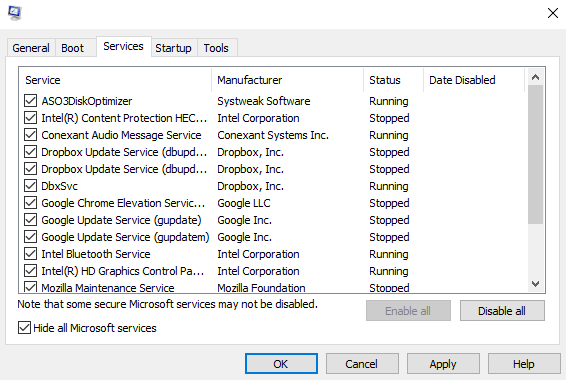The image size is (566, 380).
Task: Open the Tools tab
Action: click(216, 48)
